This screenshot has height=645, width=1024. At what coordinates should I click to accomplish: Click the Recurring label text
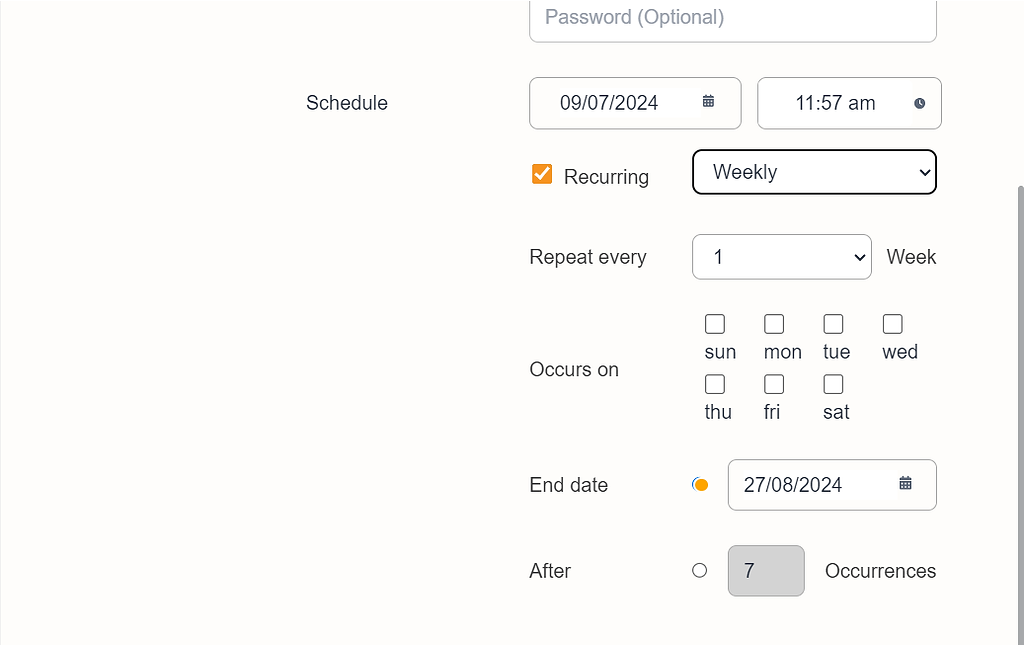(x=606, y=177)
